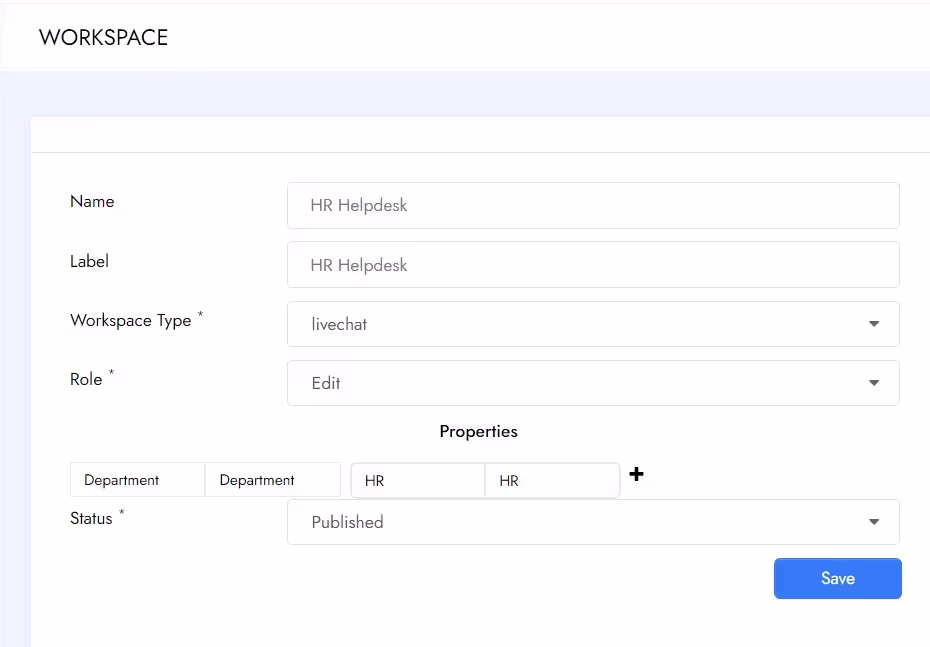The width and height of the screenshot is (930, 647).
Task: Expand the Role dropdown showing Edit
Action: click(x=593, y=383)
